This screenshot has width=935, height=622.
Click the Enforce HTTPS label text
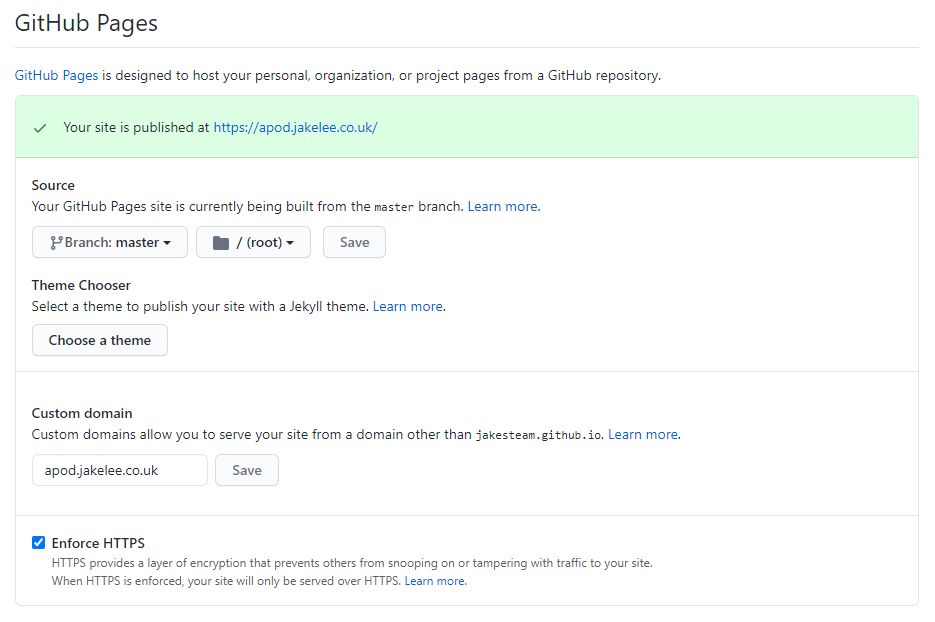98,543
